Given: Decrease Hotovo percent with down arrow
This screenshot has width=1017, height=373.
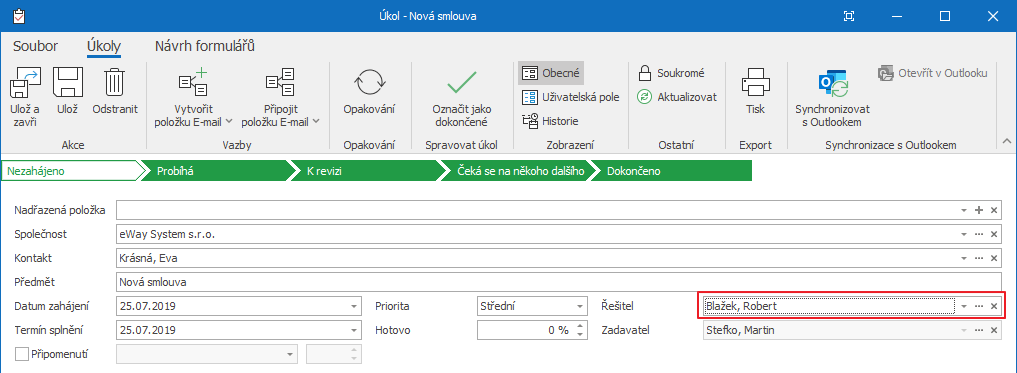Looking at the screenshot, I should [x=579, y=335].
